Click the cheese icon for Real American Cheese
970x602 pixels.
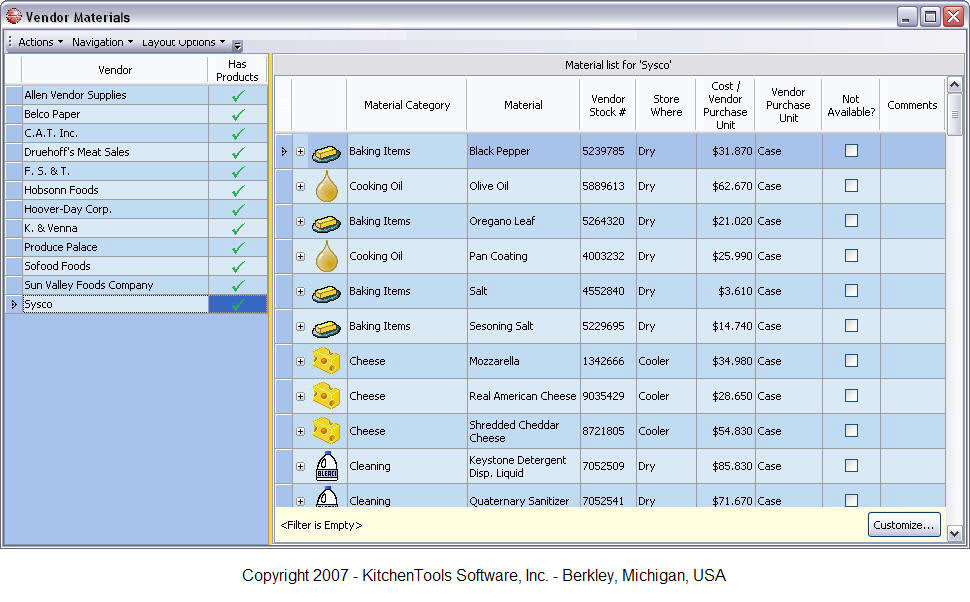click(326, 396)
